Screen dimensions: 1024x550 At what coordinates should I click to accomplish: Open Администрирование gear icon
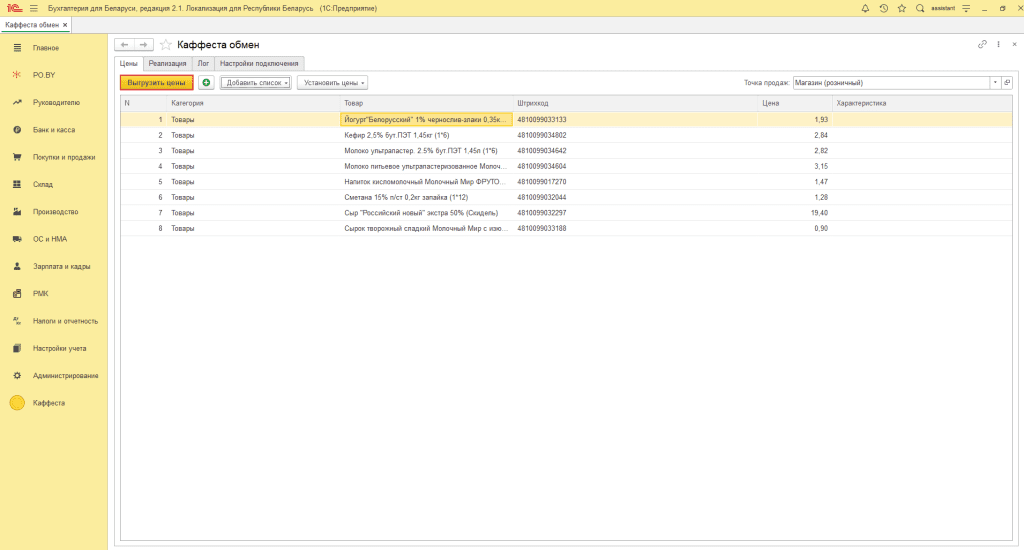[x=17, y=376]
